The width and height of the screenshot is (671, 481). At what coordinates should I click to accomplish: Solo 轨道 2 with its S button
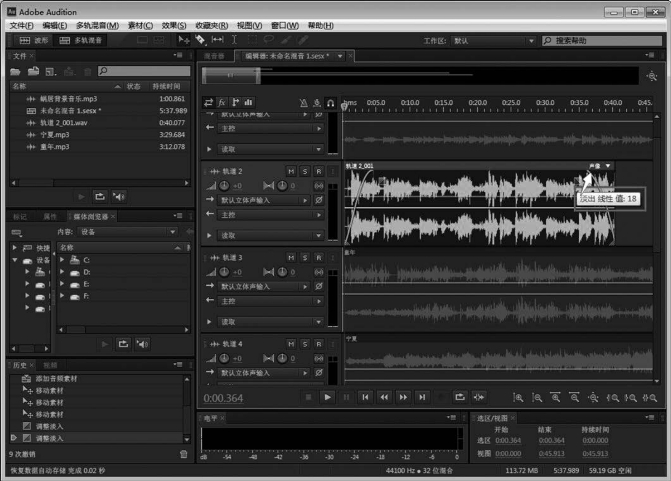[x=305, y=171]
